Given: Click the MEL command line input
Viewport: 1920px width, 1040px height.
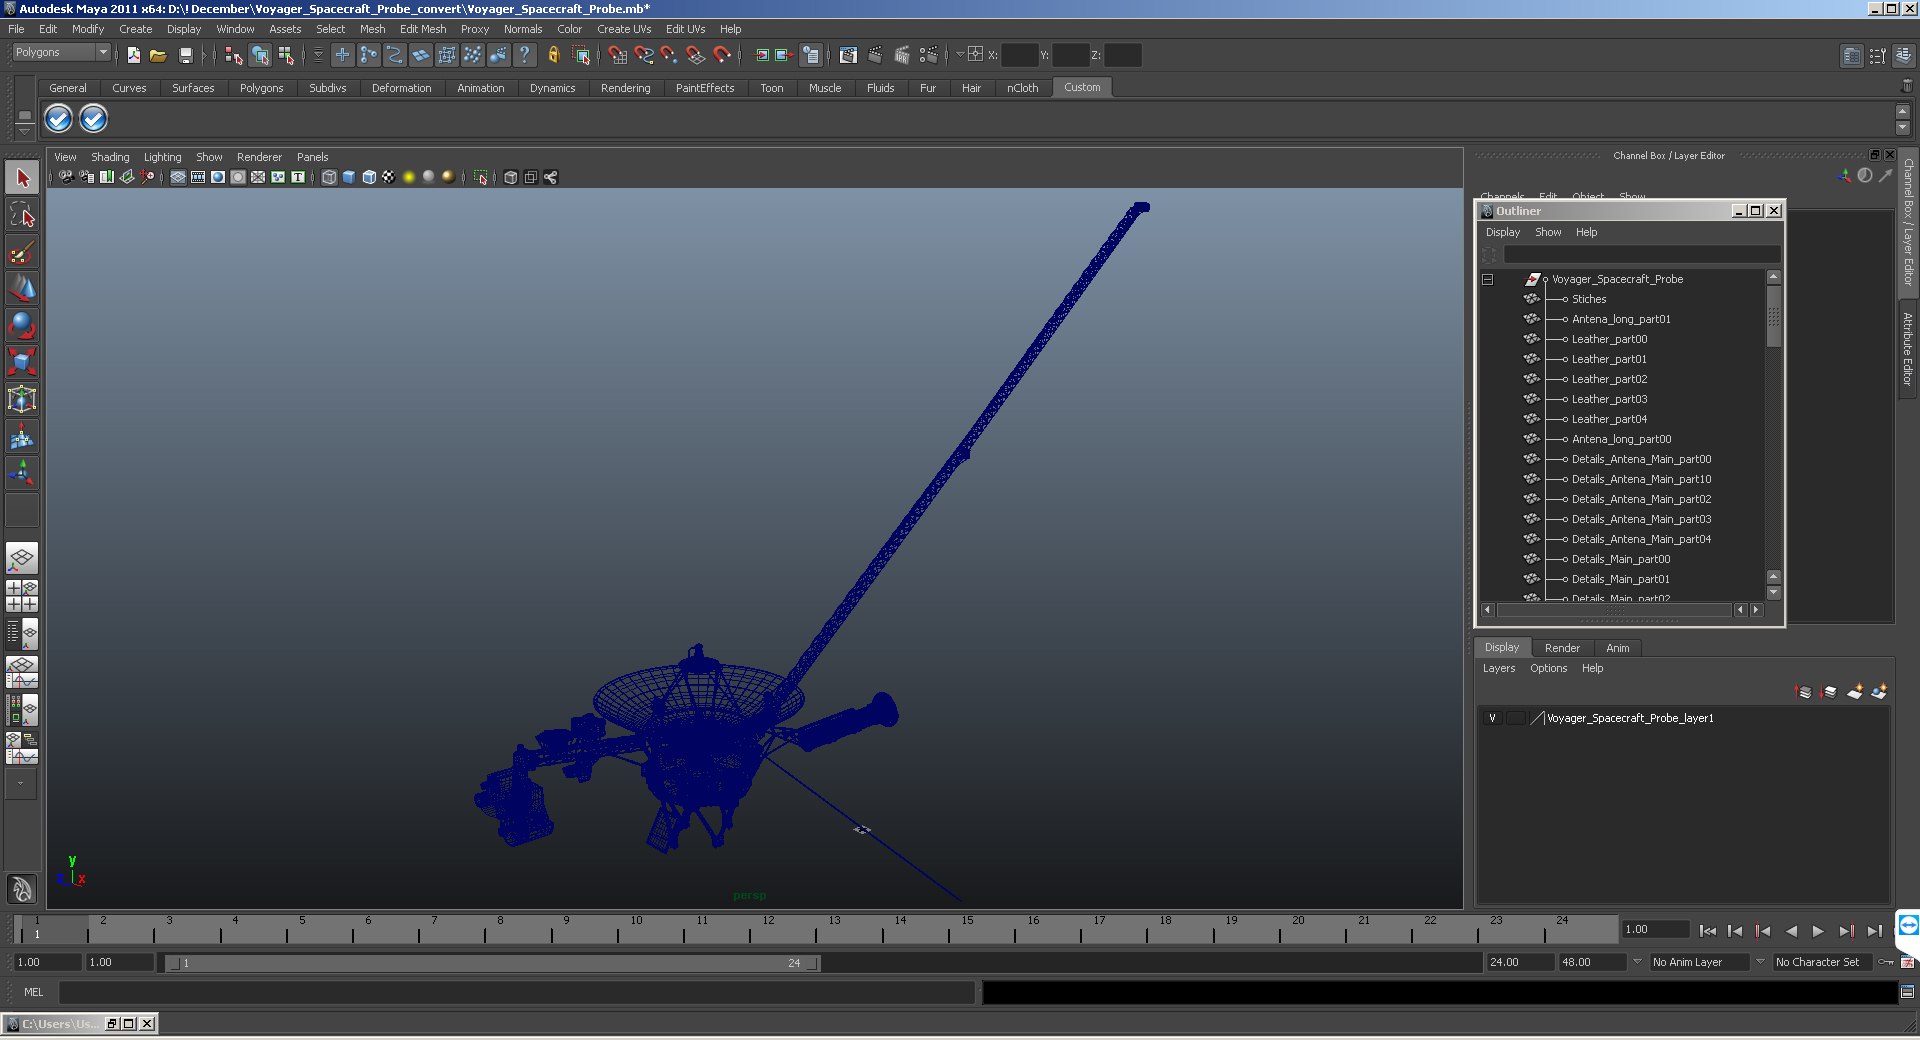Looking at the screenshot, I should pos(517,992).
